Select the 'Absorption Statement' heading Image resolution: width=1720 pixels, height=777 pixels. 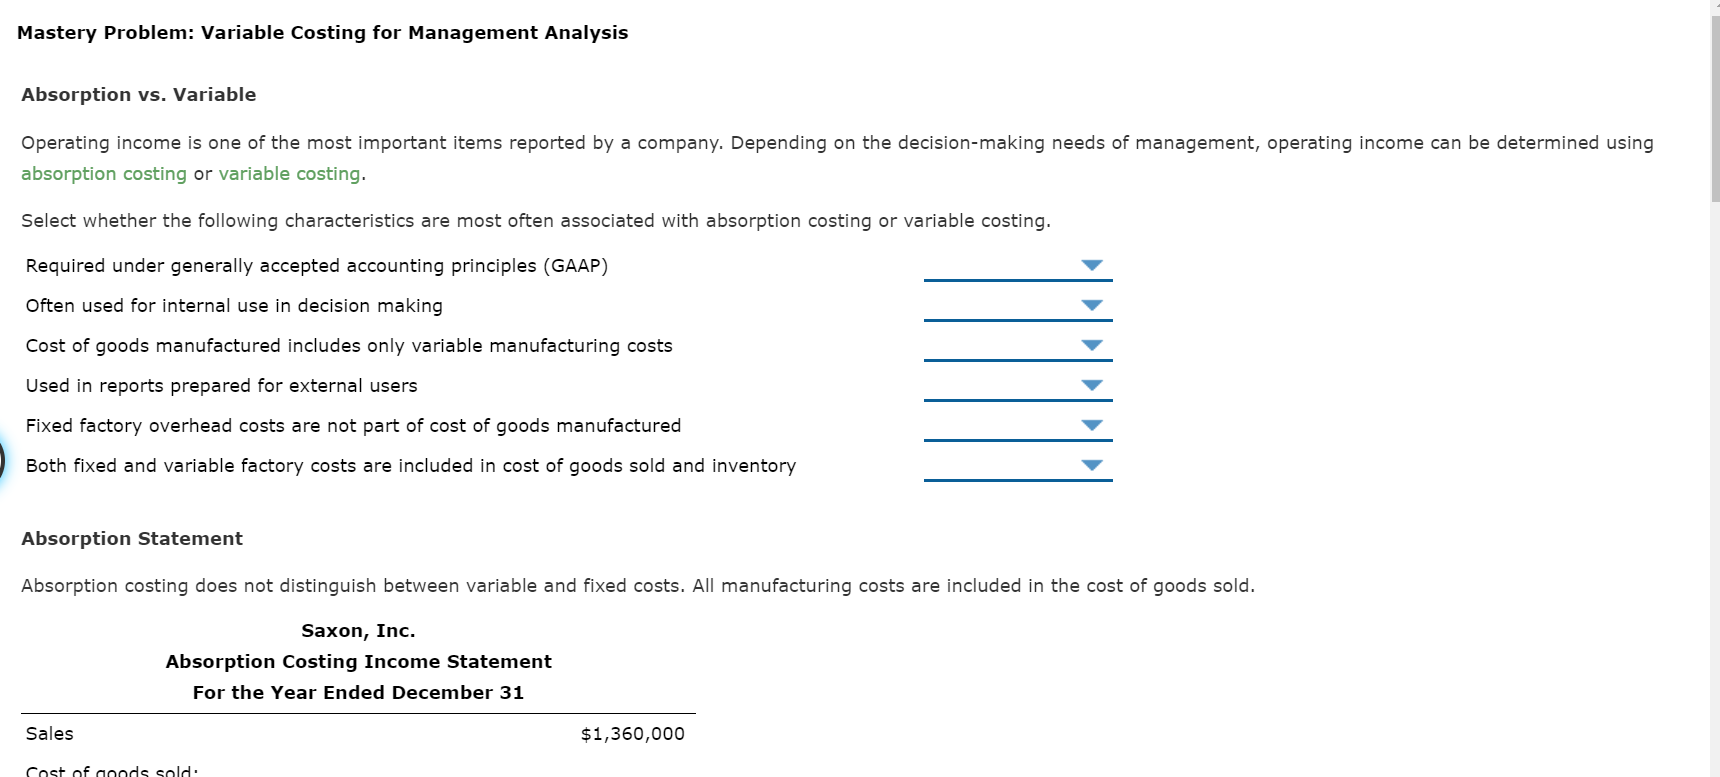[x=131, y=538]
